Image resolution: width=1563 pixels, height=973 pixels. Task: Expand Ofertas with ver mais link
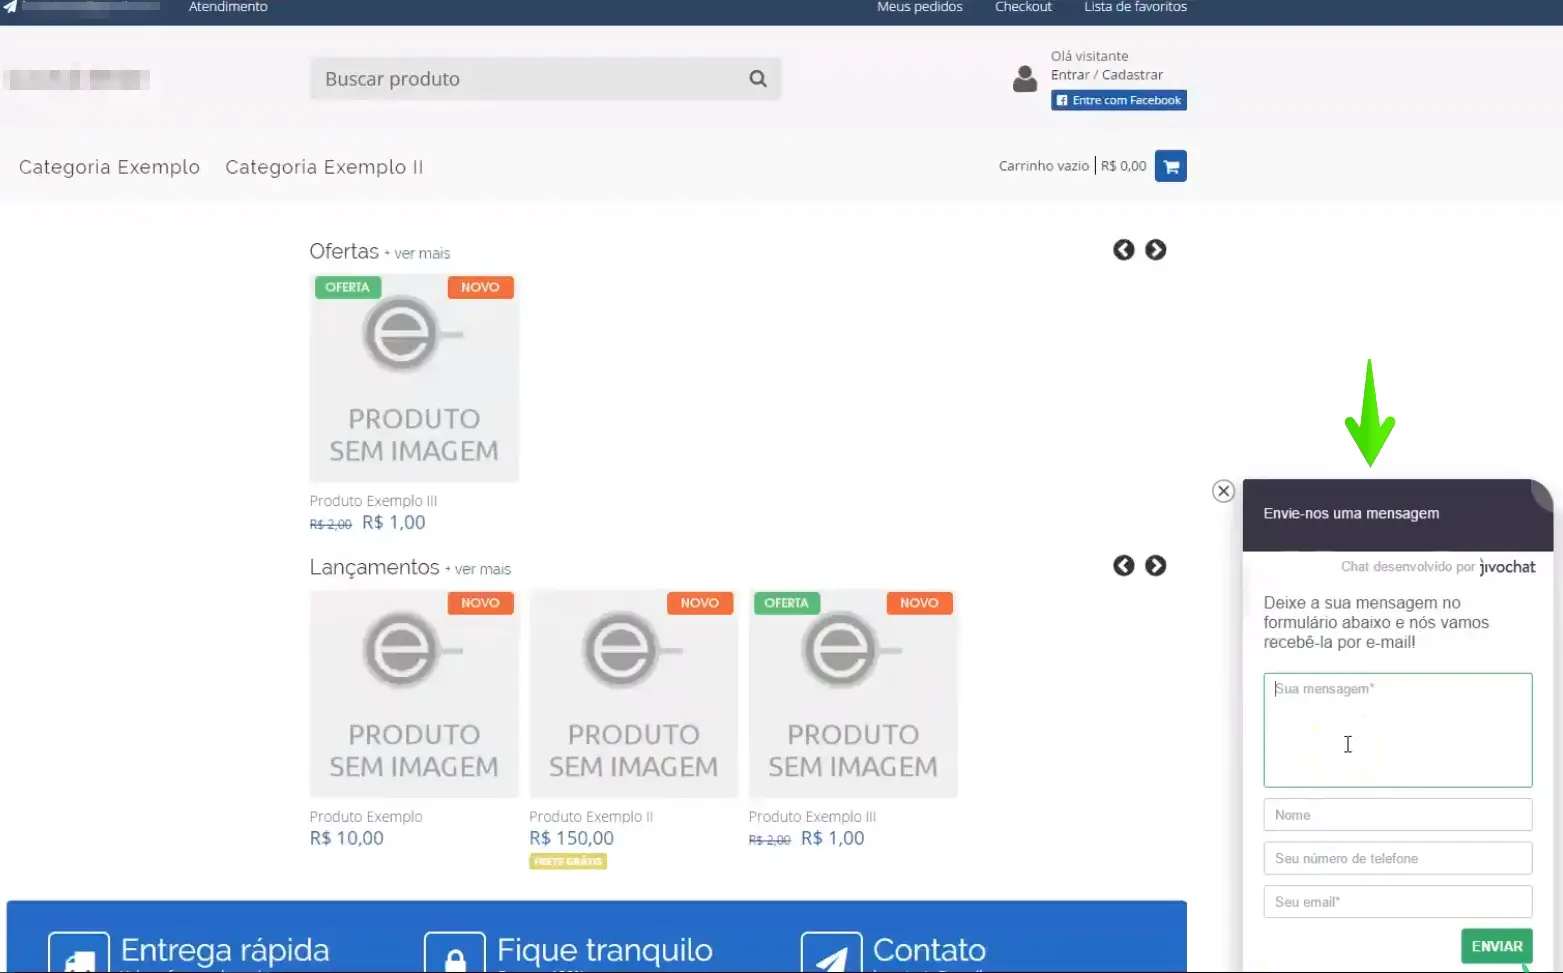coord(422,254)
